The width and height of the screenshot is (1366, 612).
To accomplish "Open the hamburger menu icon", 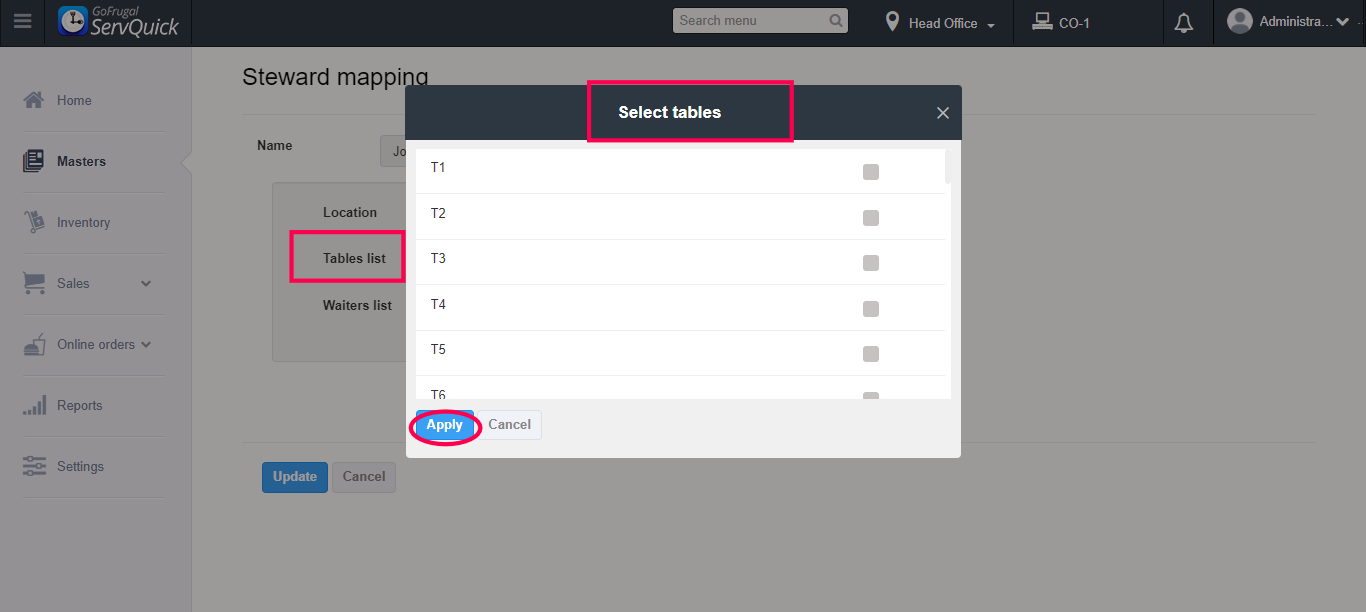I will (22, 21).
